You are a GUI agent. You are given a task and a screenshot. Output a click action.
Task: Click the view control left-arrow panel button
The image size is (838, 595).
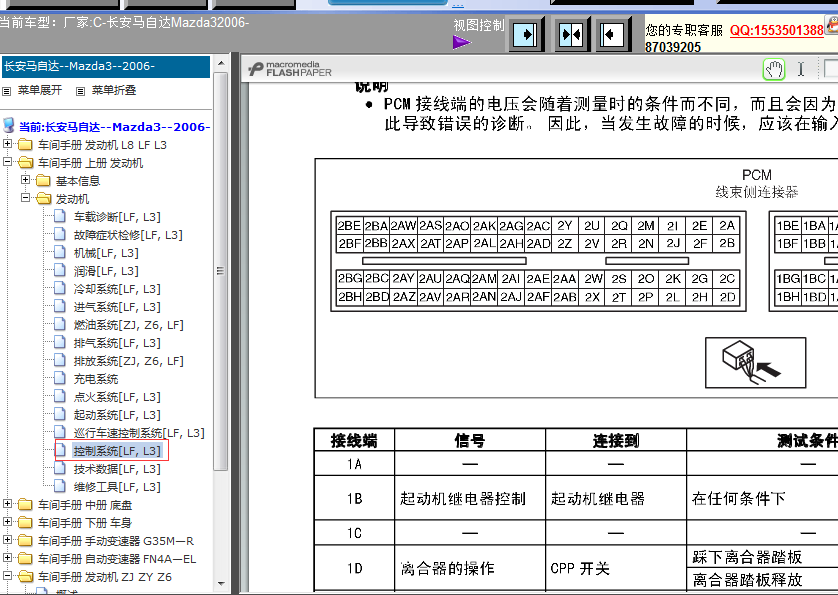click(x=612, y=35)
